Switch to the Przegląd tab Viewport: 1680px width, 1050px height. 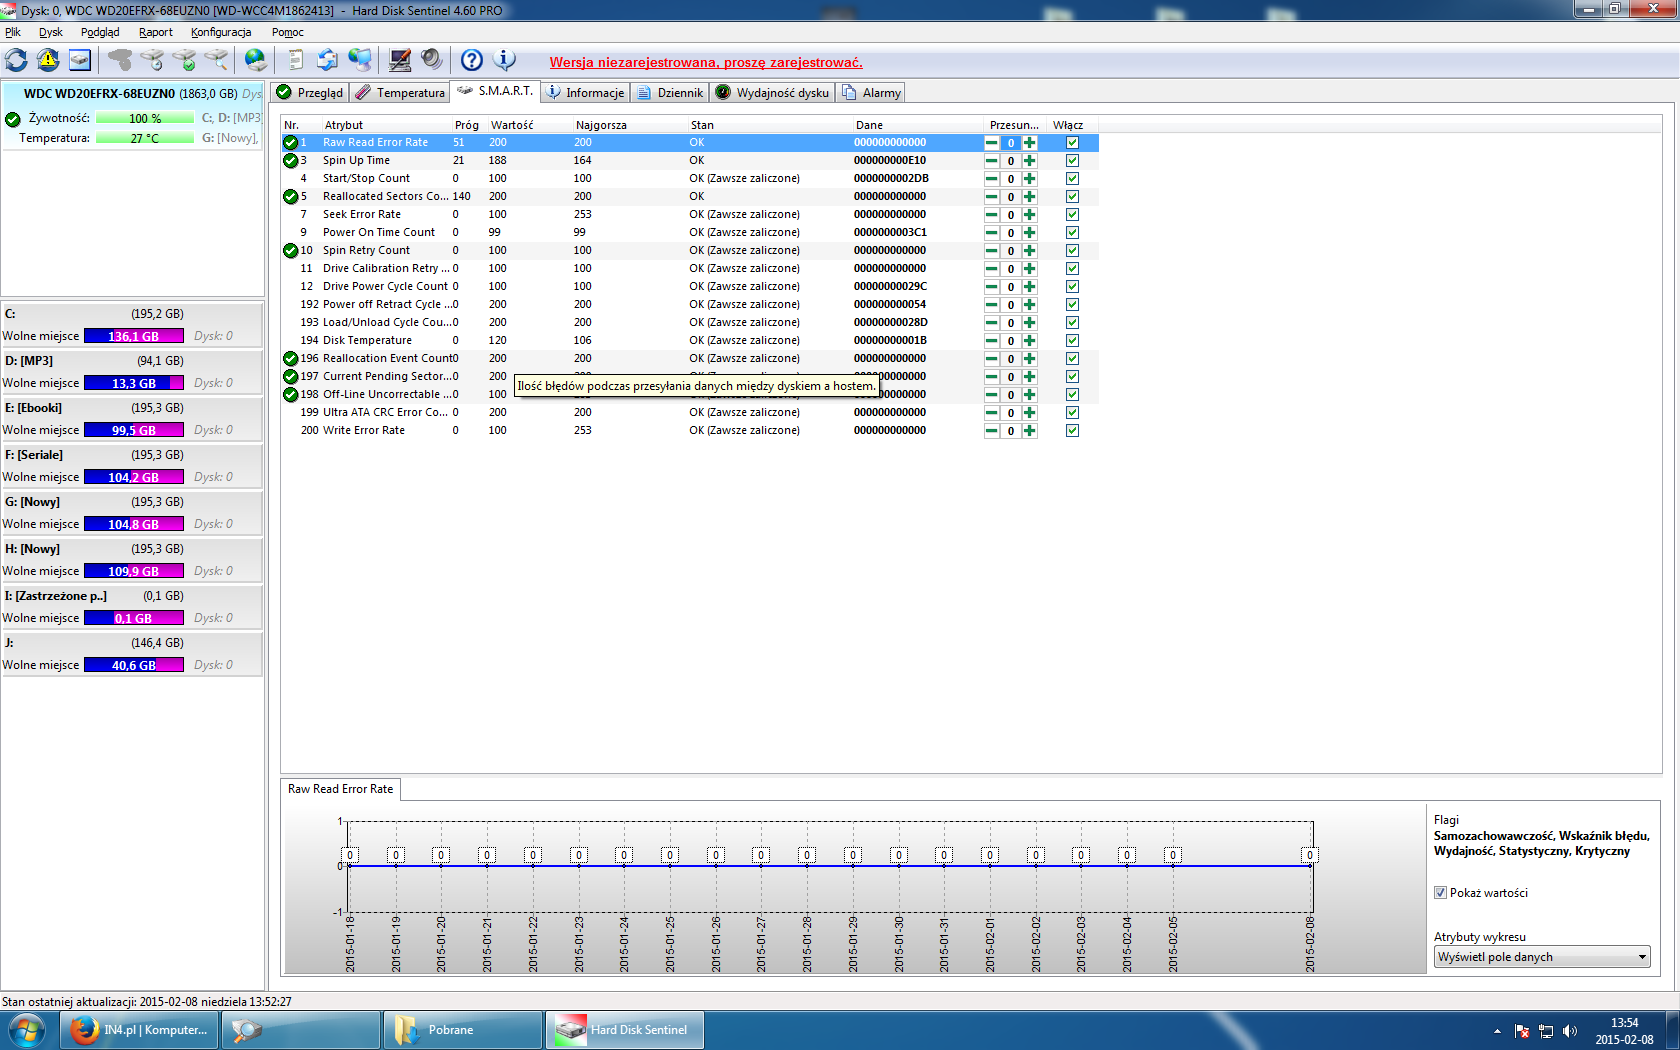click(x=310, y=93)
